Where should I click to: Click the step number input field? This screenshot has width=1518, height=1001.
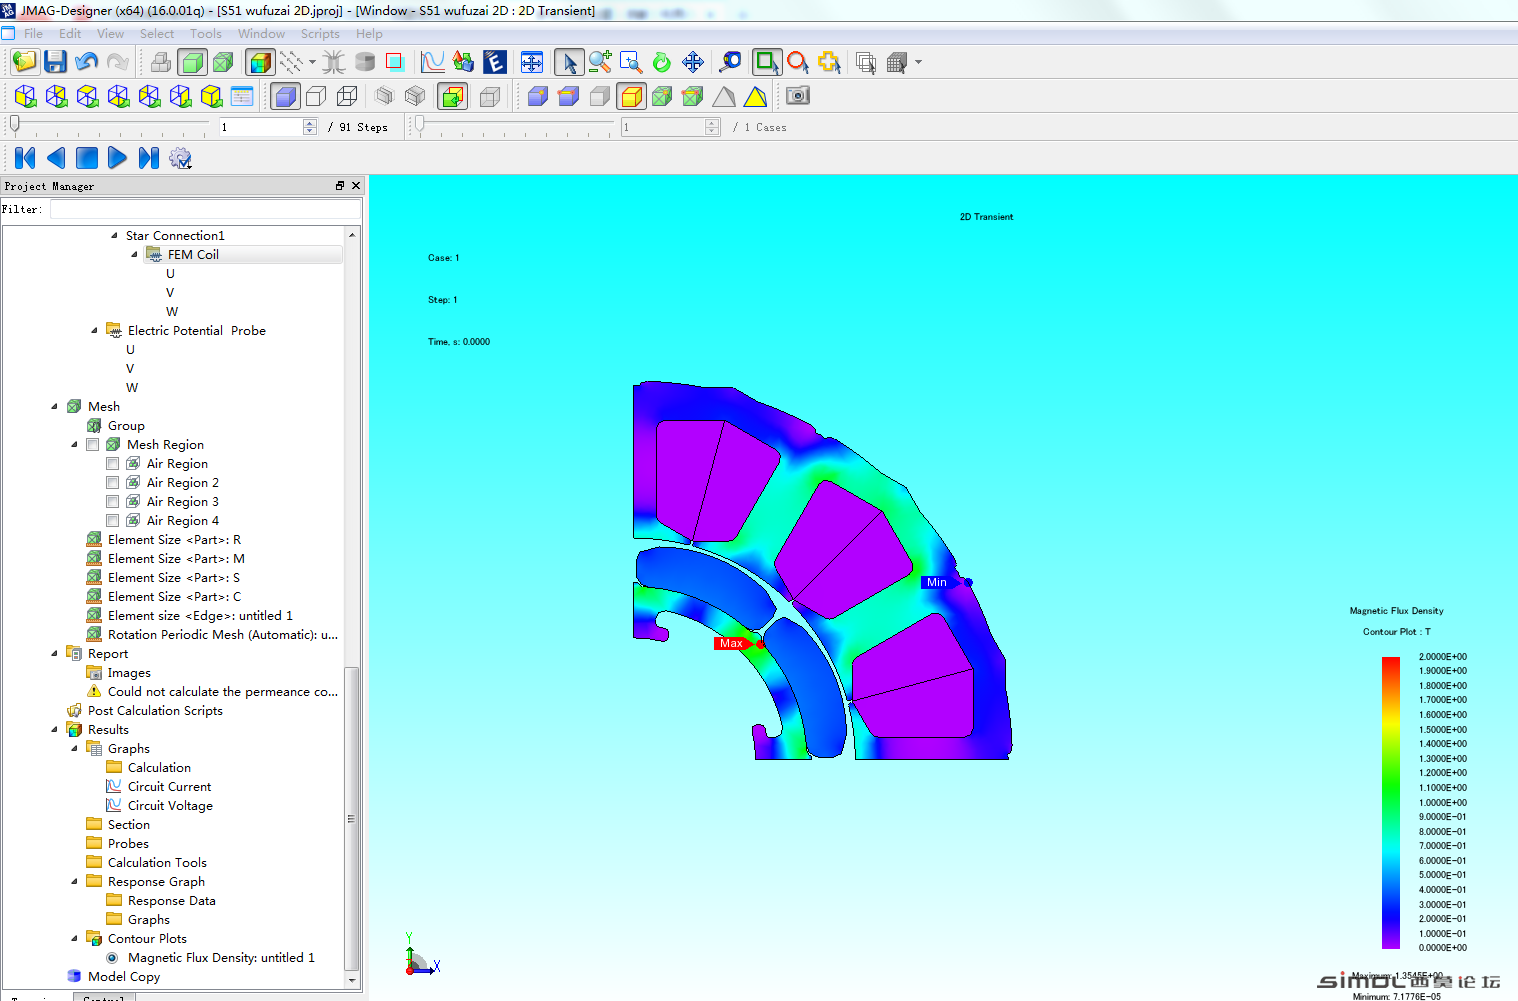(x=260, y=127)
